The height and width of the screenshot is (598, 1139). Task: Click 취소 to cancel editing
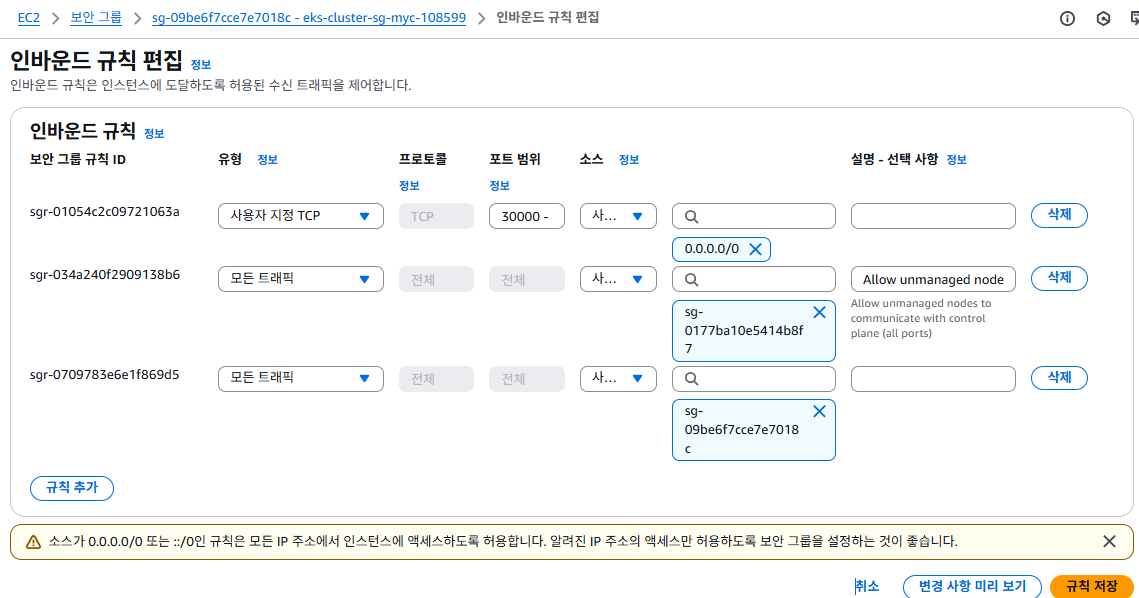[x=867, y=586]
